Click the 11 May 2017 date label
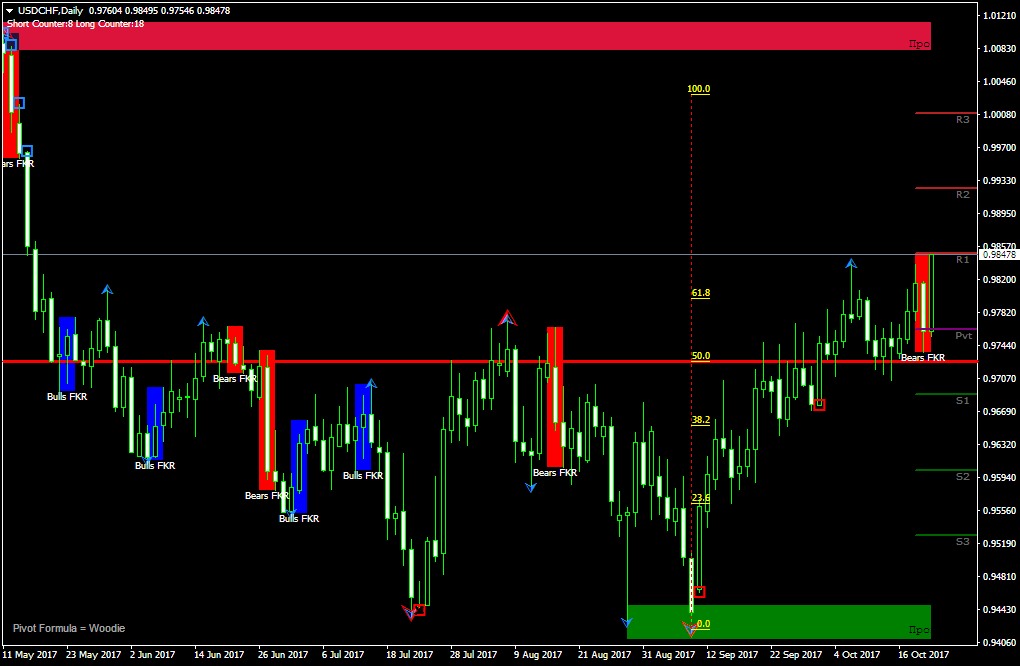Image resolution: width=1020 pixels, height=666 pixels. pos(29,654)
